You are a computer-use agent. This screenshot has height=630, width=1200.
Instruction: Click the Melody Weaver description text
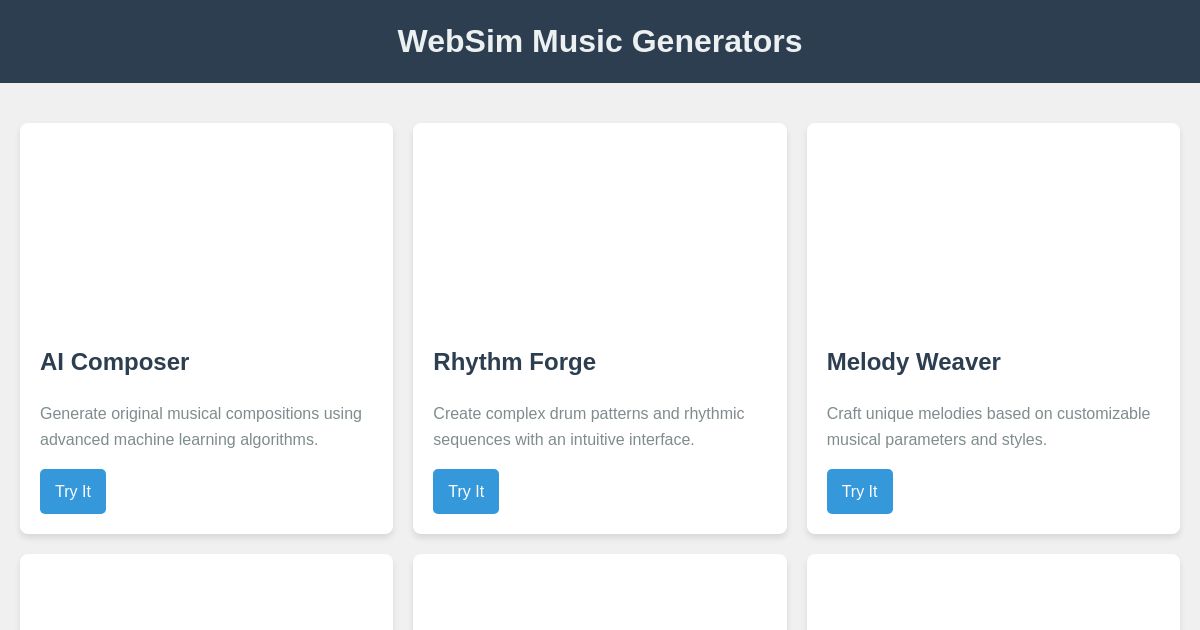(x=988, y=427)
